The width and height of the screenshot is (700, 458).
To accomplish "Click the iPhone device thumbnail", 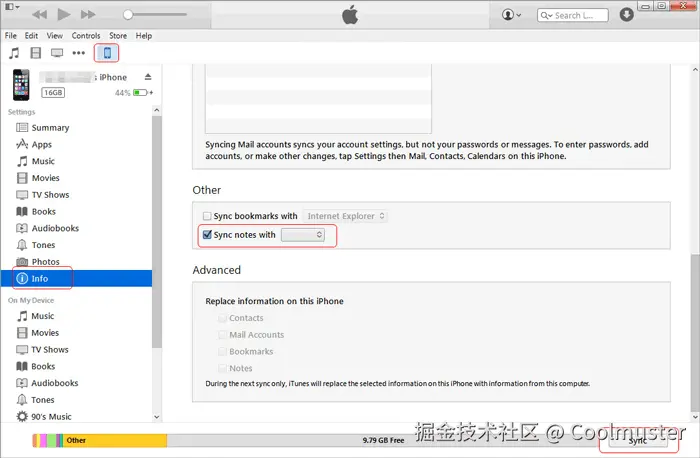I will (21, 85).
